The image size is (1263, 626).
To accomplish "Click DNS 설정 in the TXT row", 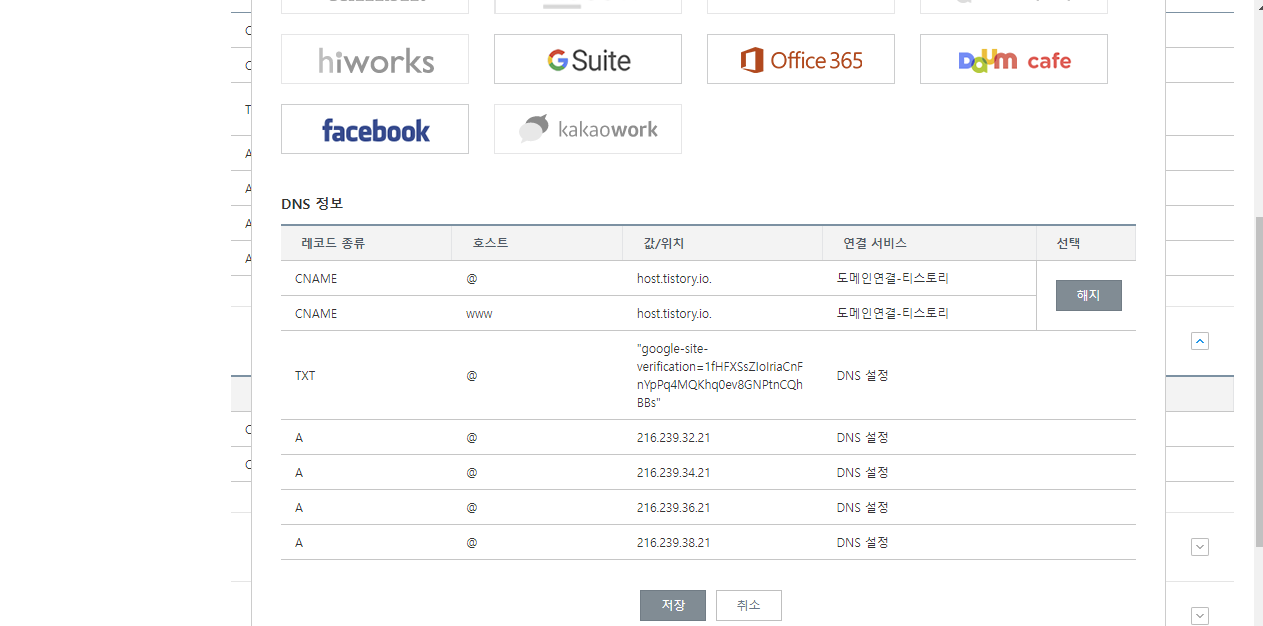I will pyautogui.click(x=863, y=375).
